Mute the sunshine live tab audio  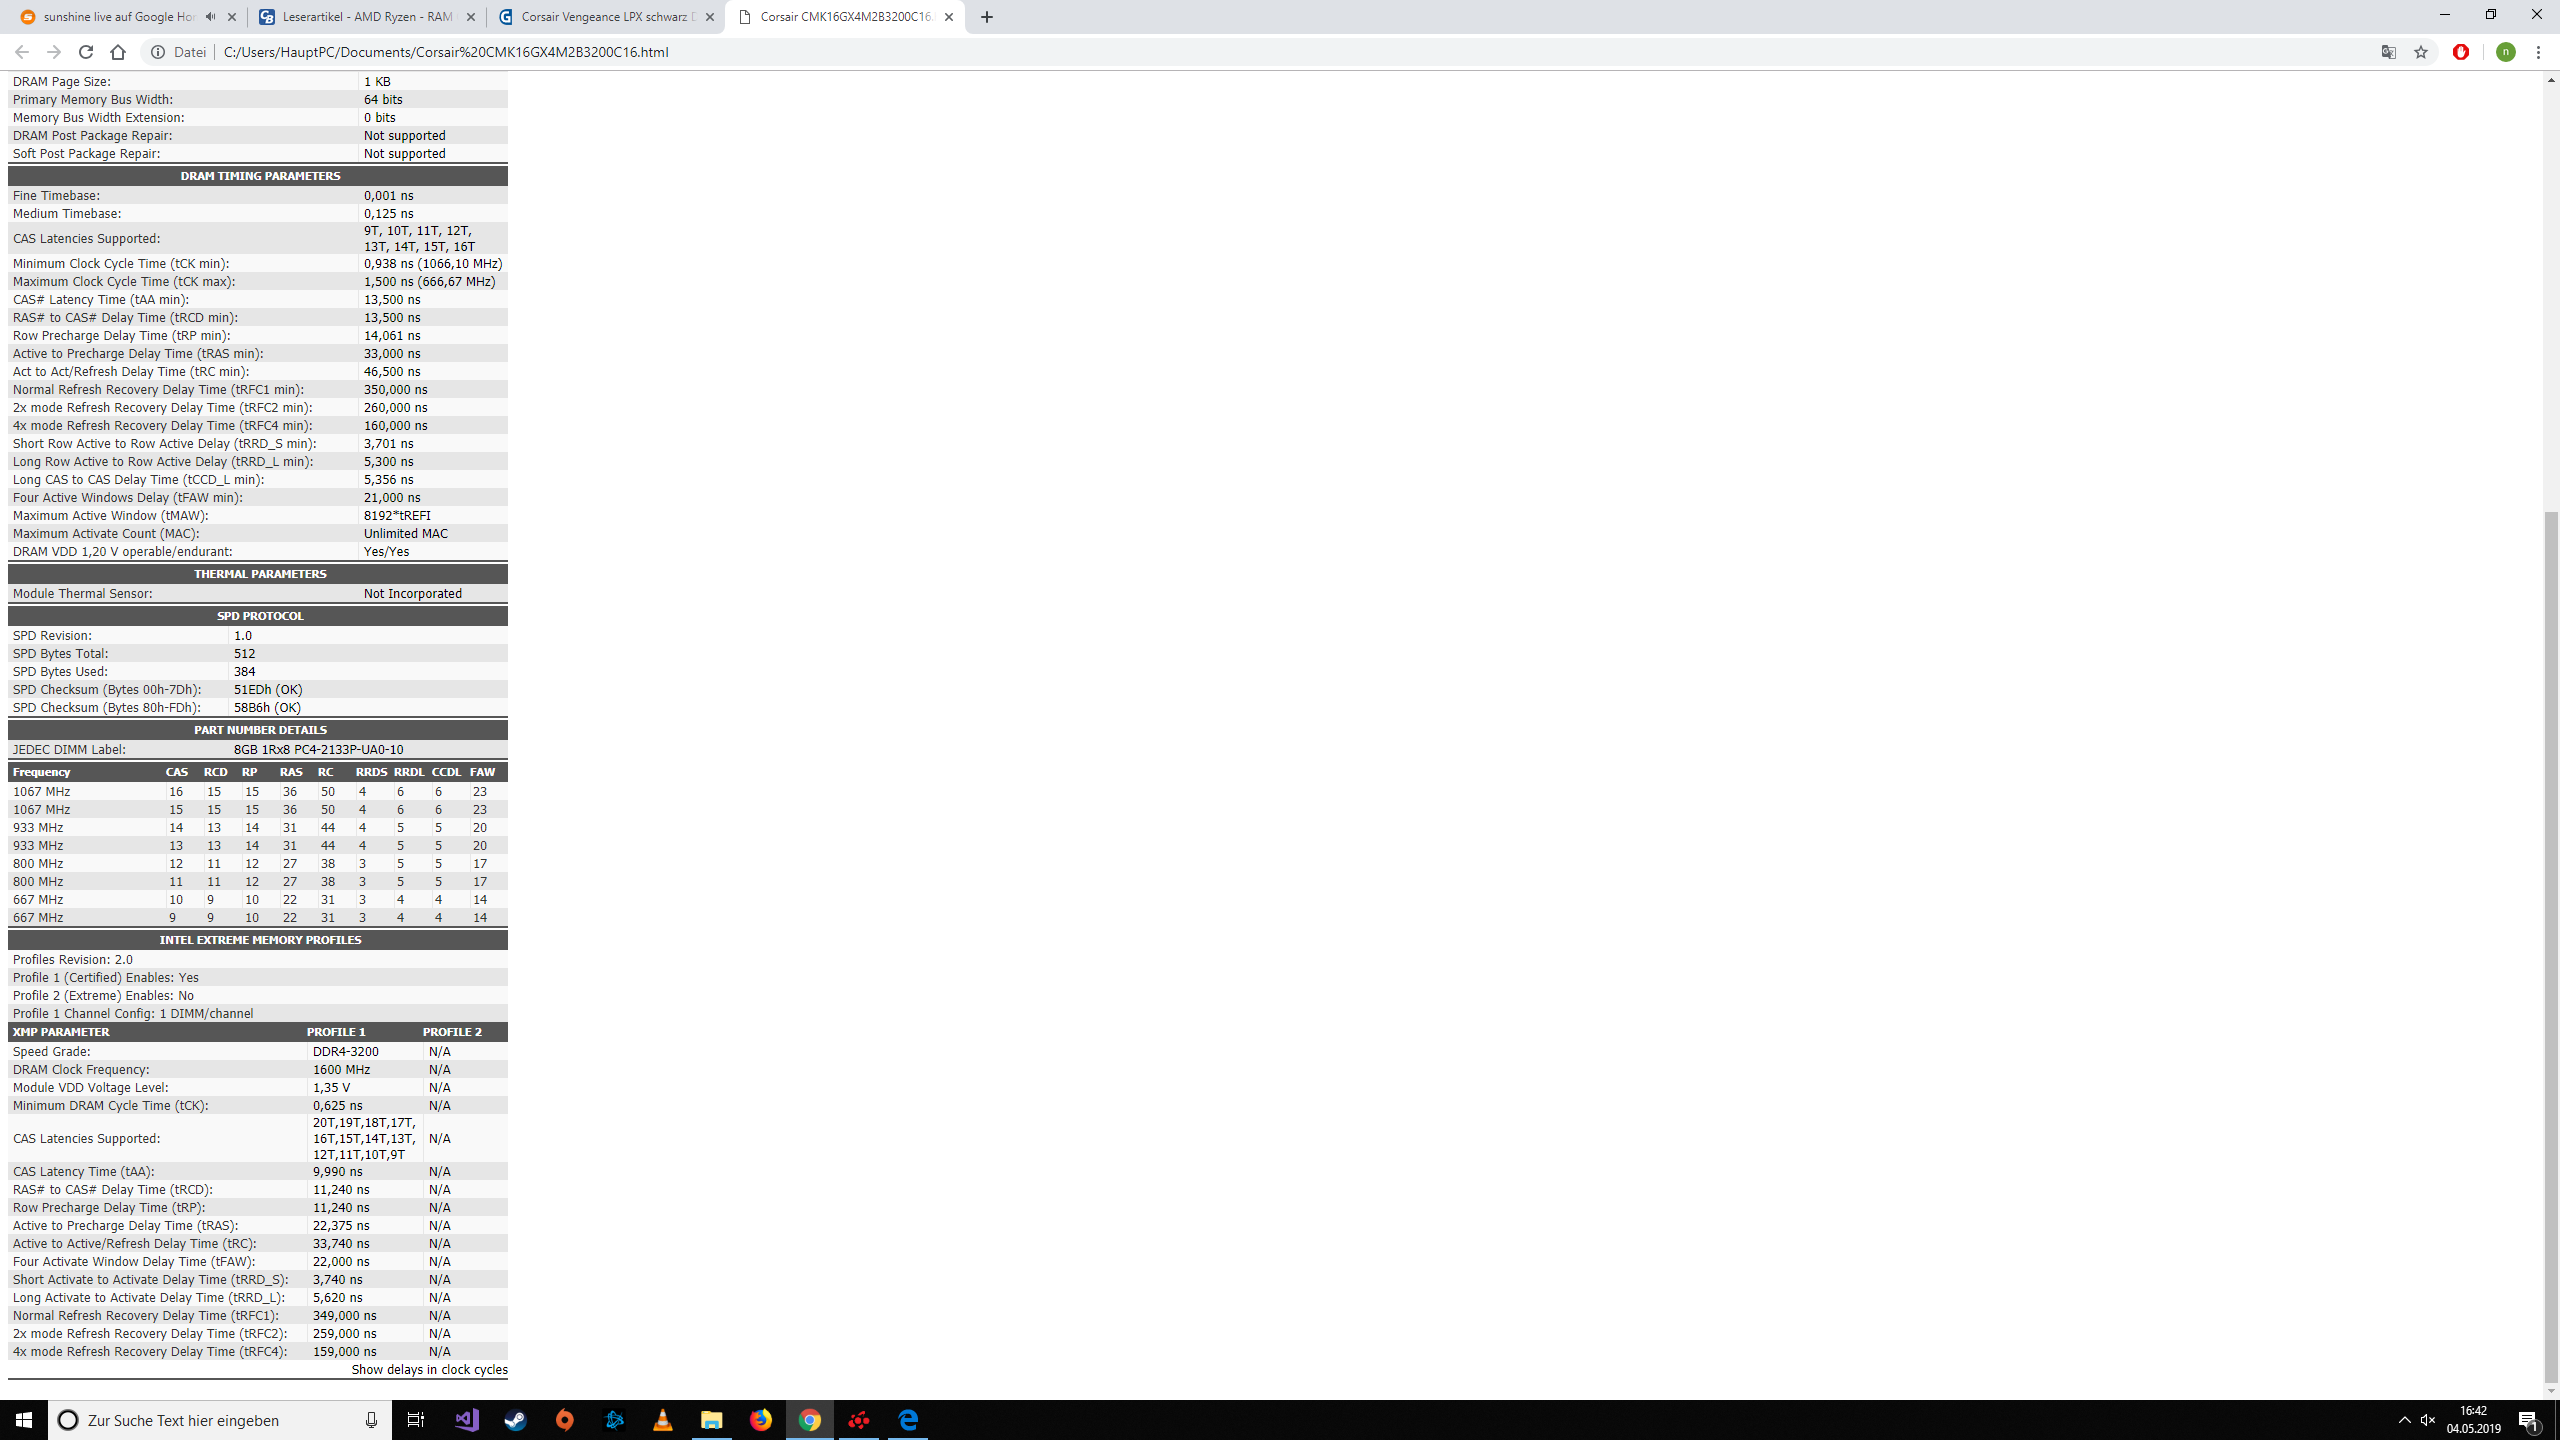tap(210, 17)
